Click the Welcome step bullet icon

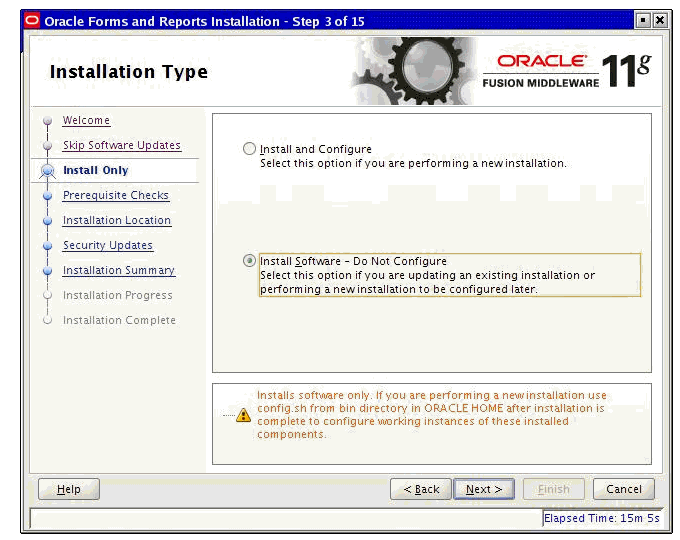(48, 120)
